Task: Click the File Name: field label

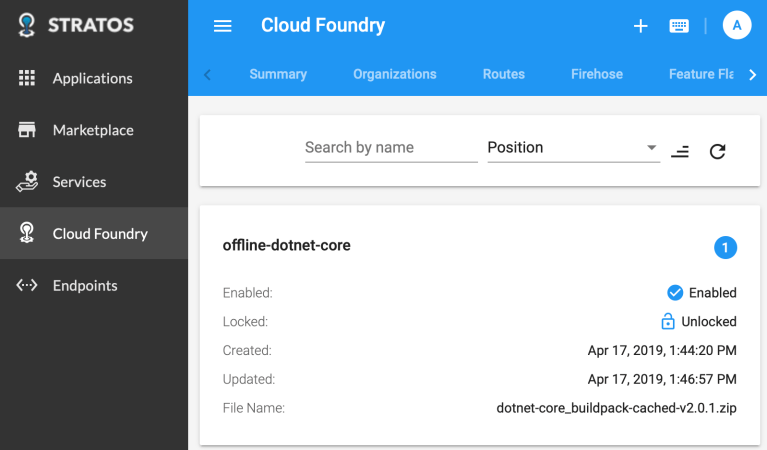Action: click(253, 408)
